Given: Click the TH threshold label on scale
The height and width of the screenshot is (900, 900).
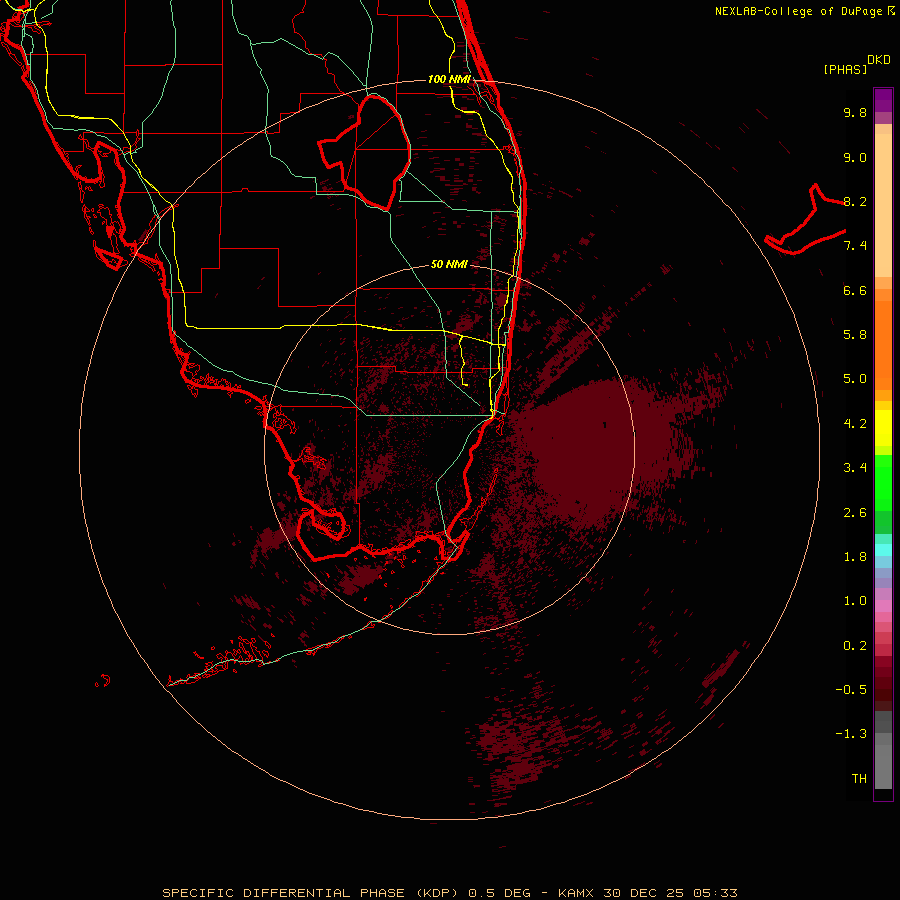Looking at the screenshot, I should pos(859,779).
